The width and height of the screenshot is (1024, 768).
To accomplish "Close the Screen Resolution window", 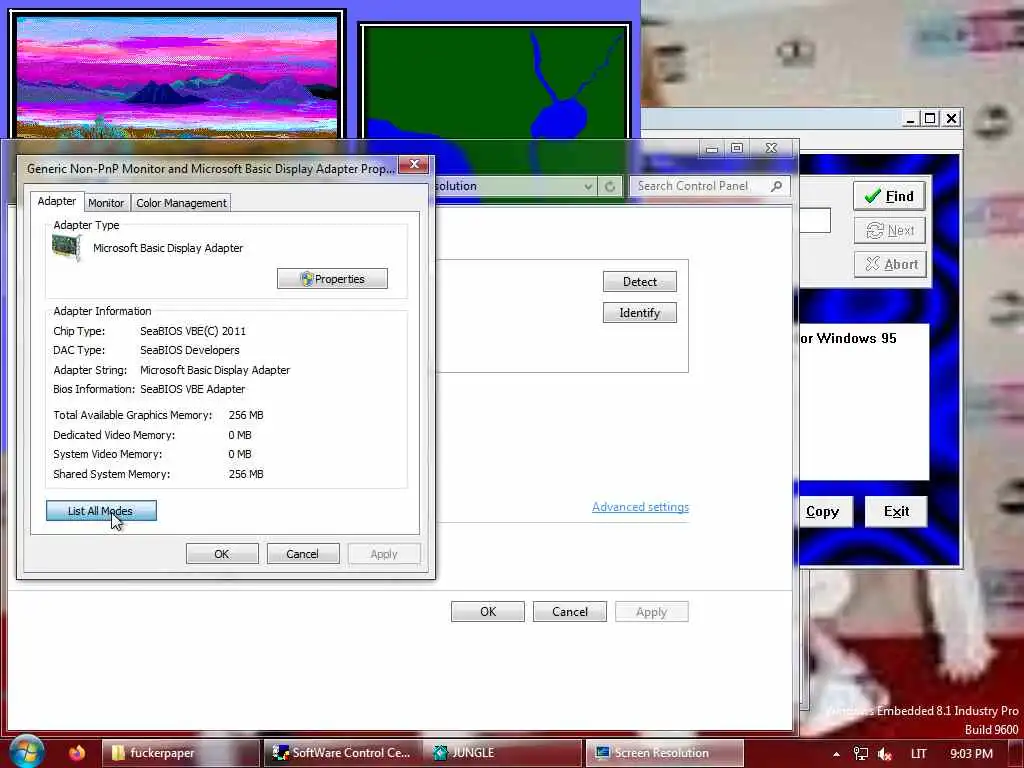I will tap(771, 148).
